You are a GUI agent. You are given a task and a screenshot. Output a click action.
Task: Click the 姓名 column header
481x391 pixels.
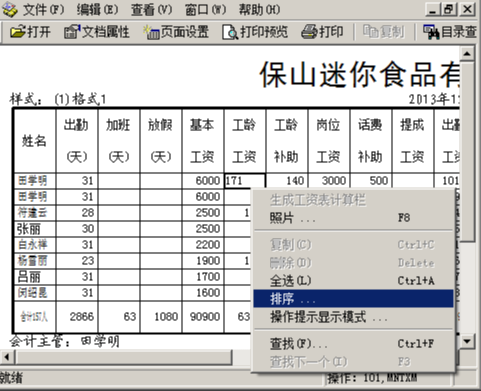point(34,141)
